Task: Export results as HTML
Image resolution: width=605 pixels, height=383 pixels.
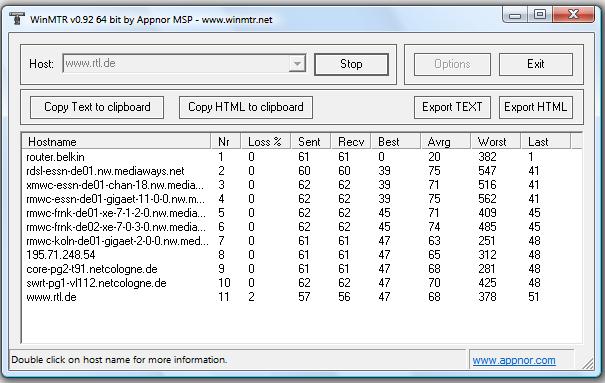Action: click(x=536, y=107)
